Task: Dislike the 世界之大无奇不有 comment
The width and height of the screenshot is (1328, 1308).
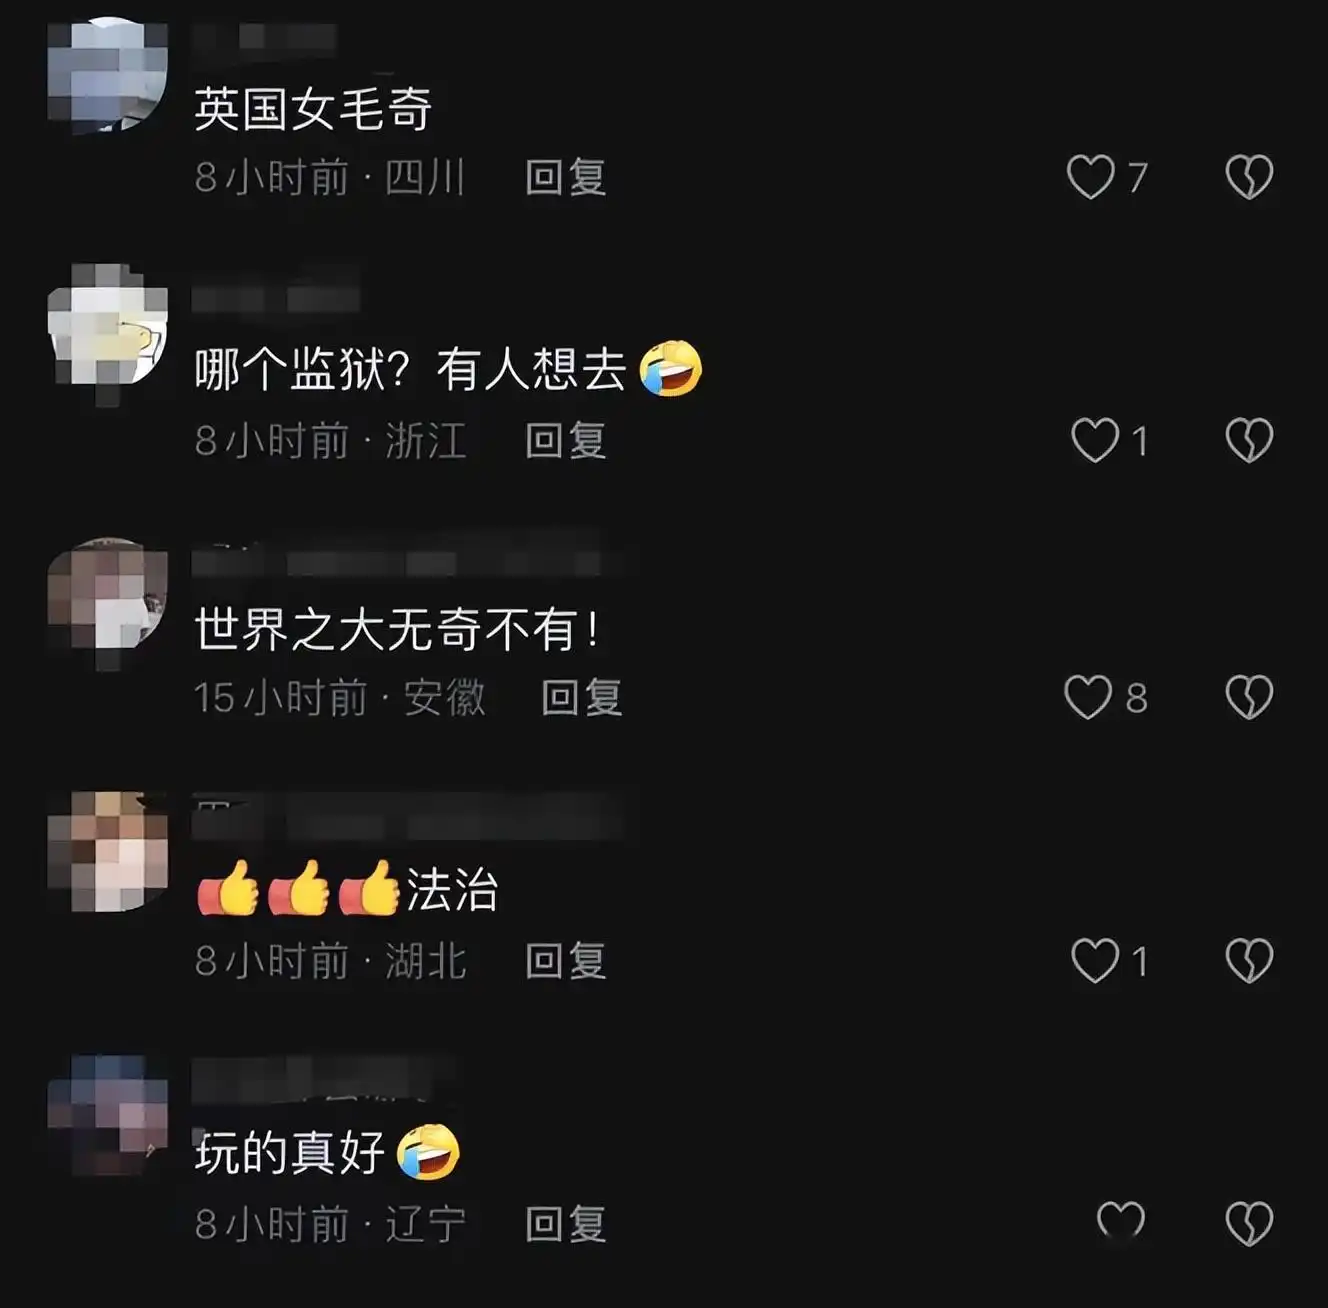Action: (1249, 698)
